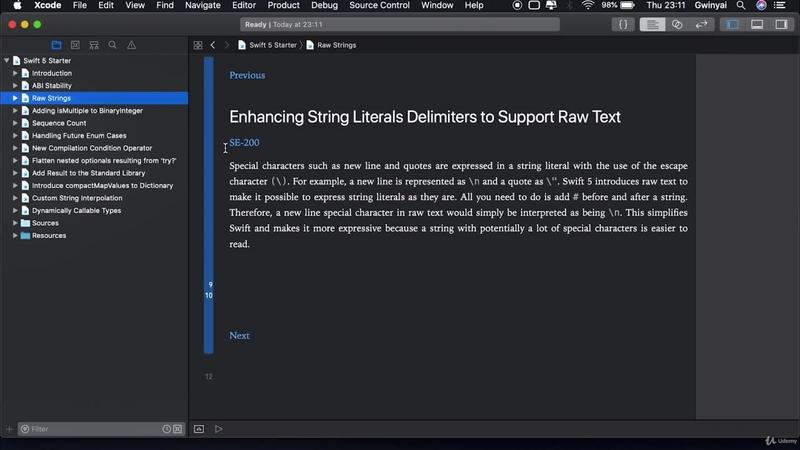Screen dimensions: 800x450
Task: Open the Source Control navigator icon
Action: pyautogui.click(x=75, y=45)
